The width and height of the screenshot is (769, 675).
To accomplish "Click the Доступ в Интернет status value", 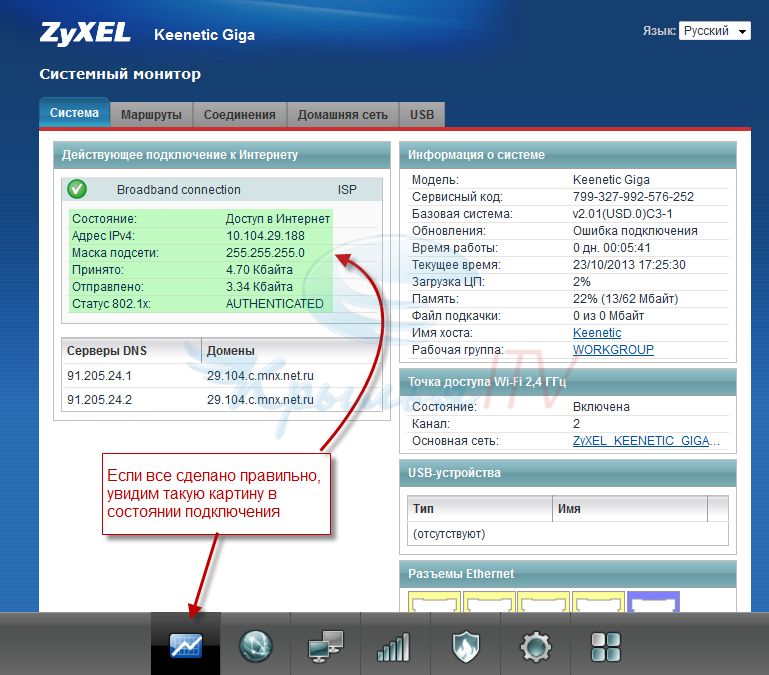I will click(278, 219).
